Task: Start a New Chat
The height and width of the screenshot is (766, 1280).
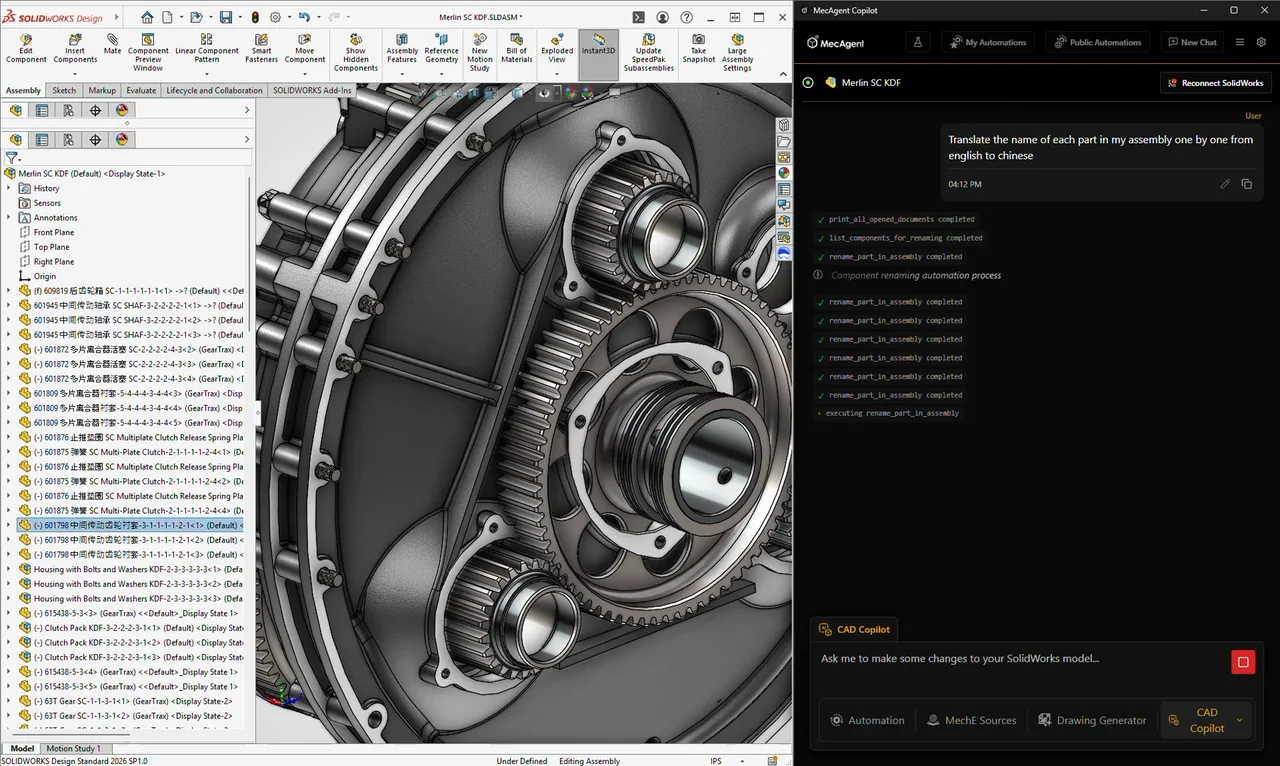Action: pyautogui.click(x=1191, y=42)
